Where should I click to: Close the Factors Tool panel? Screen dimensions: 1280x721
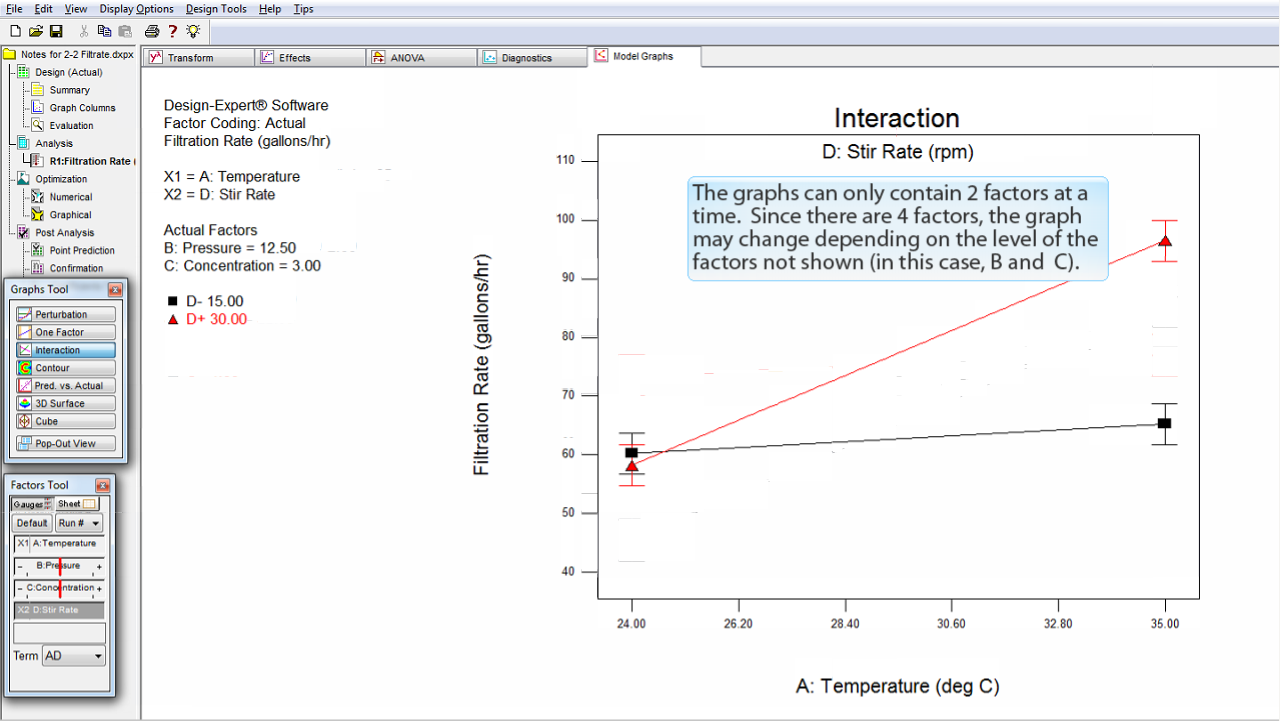(x=103, y=485)
